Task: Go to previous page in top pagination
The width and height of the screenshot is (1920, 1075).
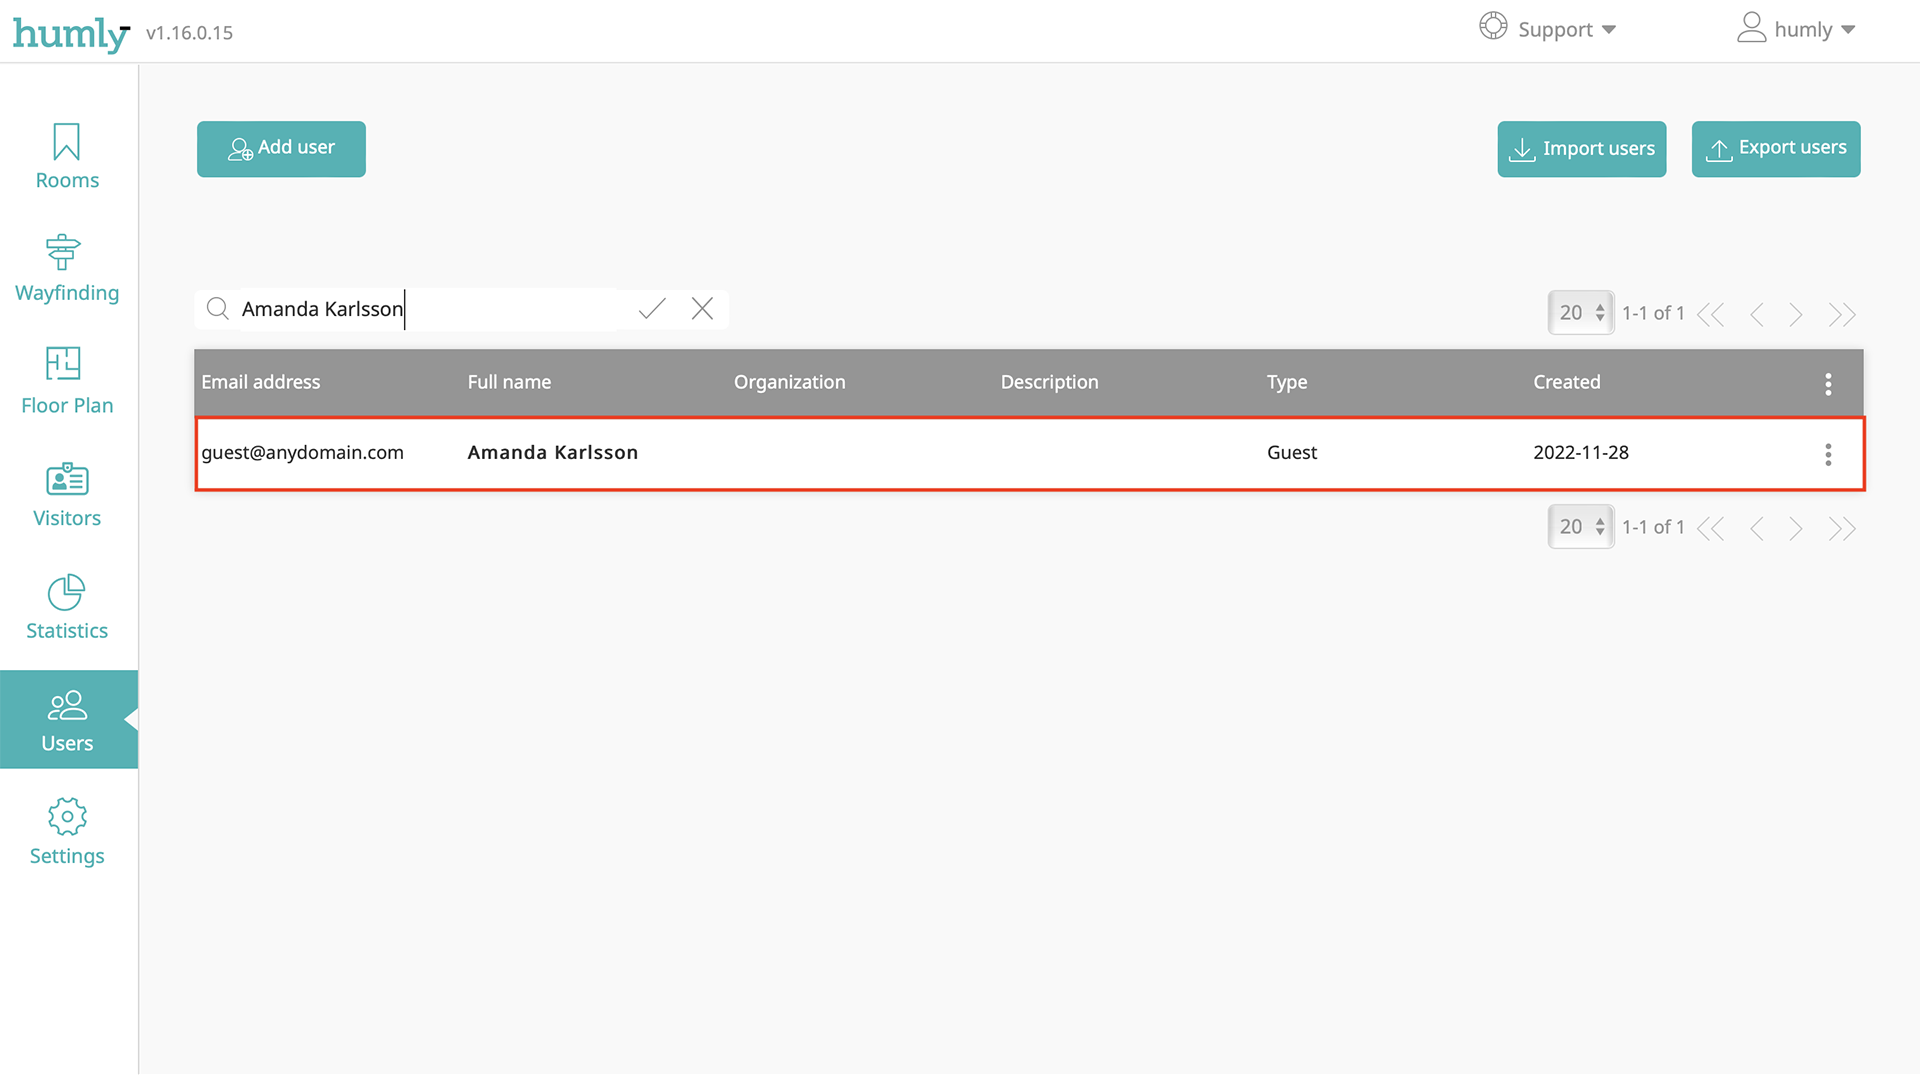Action: pyautogui.click(x=1757, y=314)
